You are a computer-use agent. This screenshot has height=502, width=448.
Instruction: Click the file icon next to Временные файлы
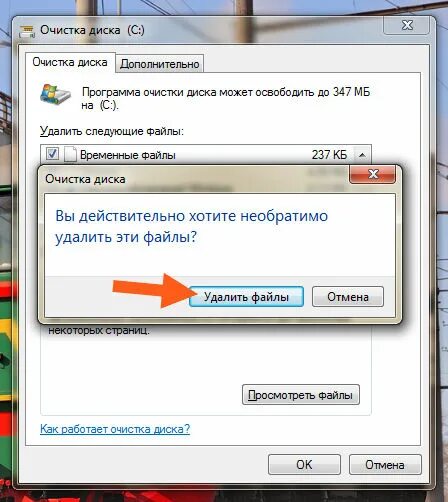click(x=70, y=154)
